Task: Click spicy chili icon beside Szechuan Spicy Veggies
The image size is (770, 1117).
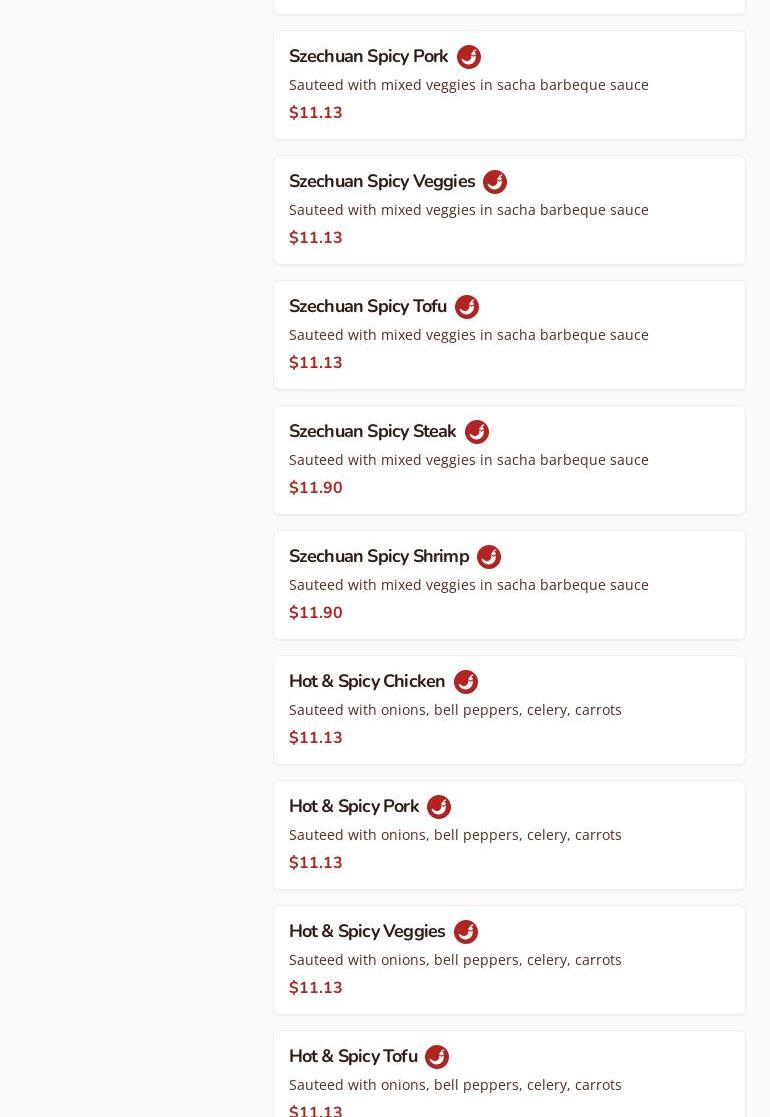Action: pos(495,182)
